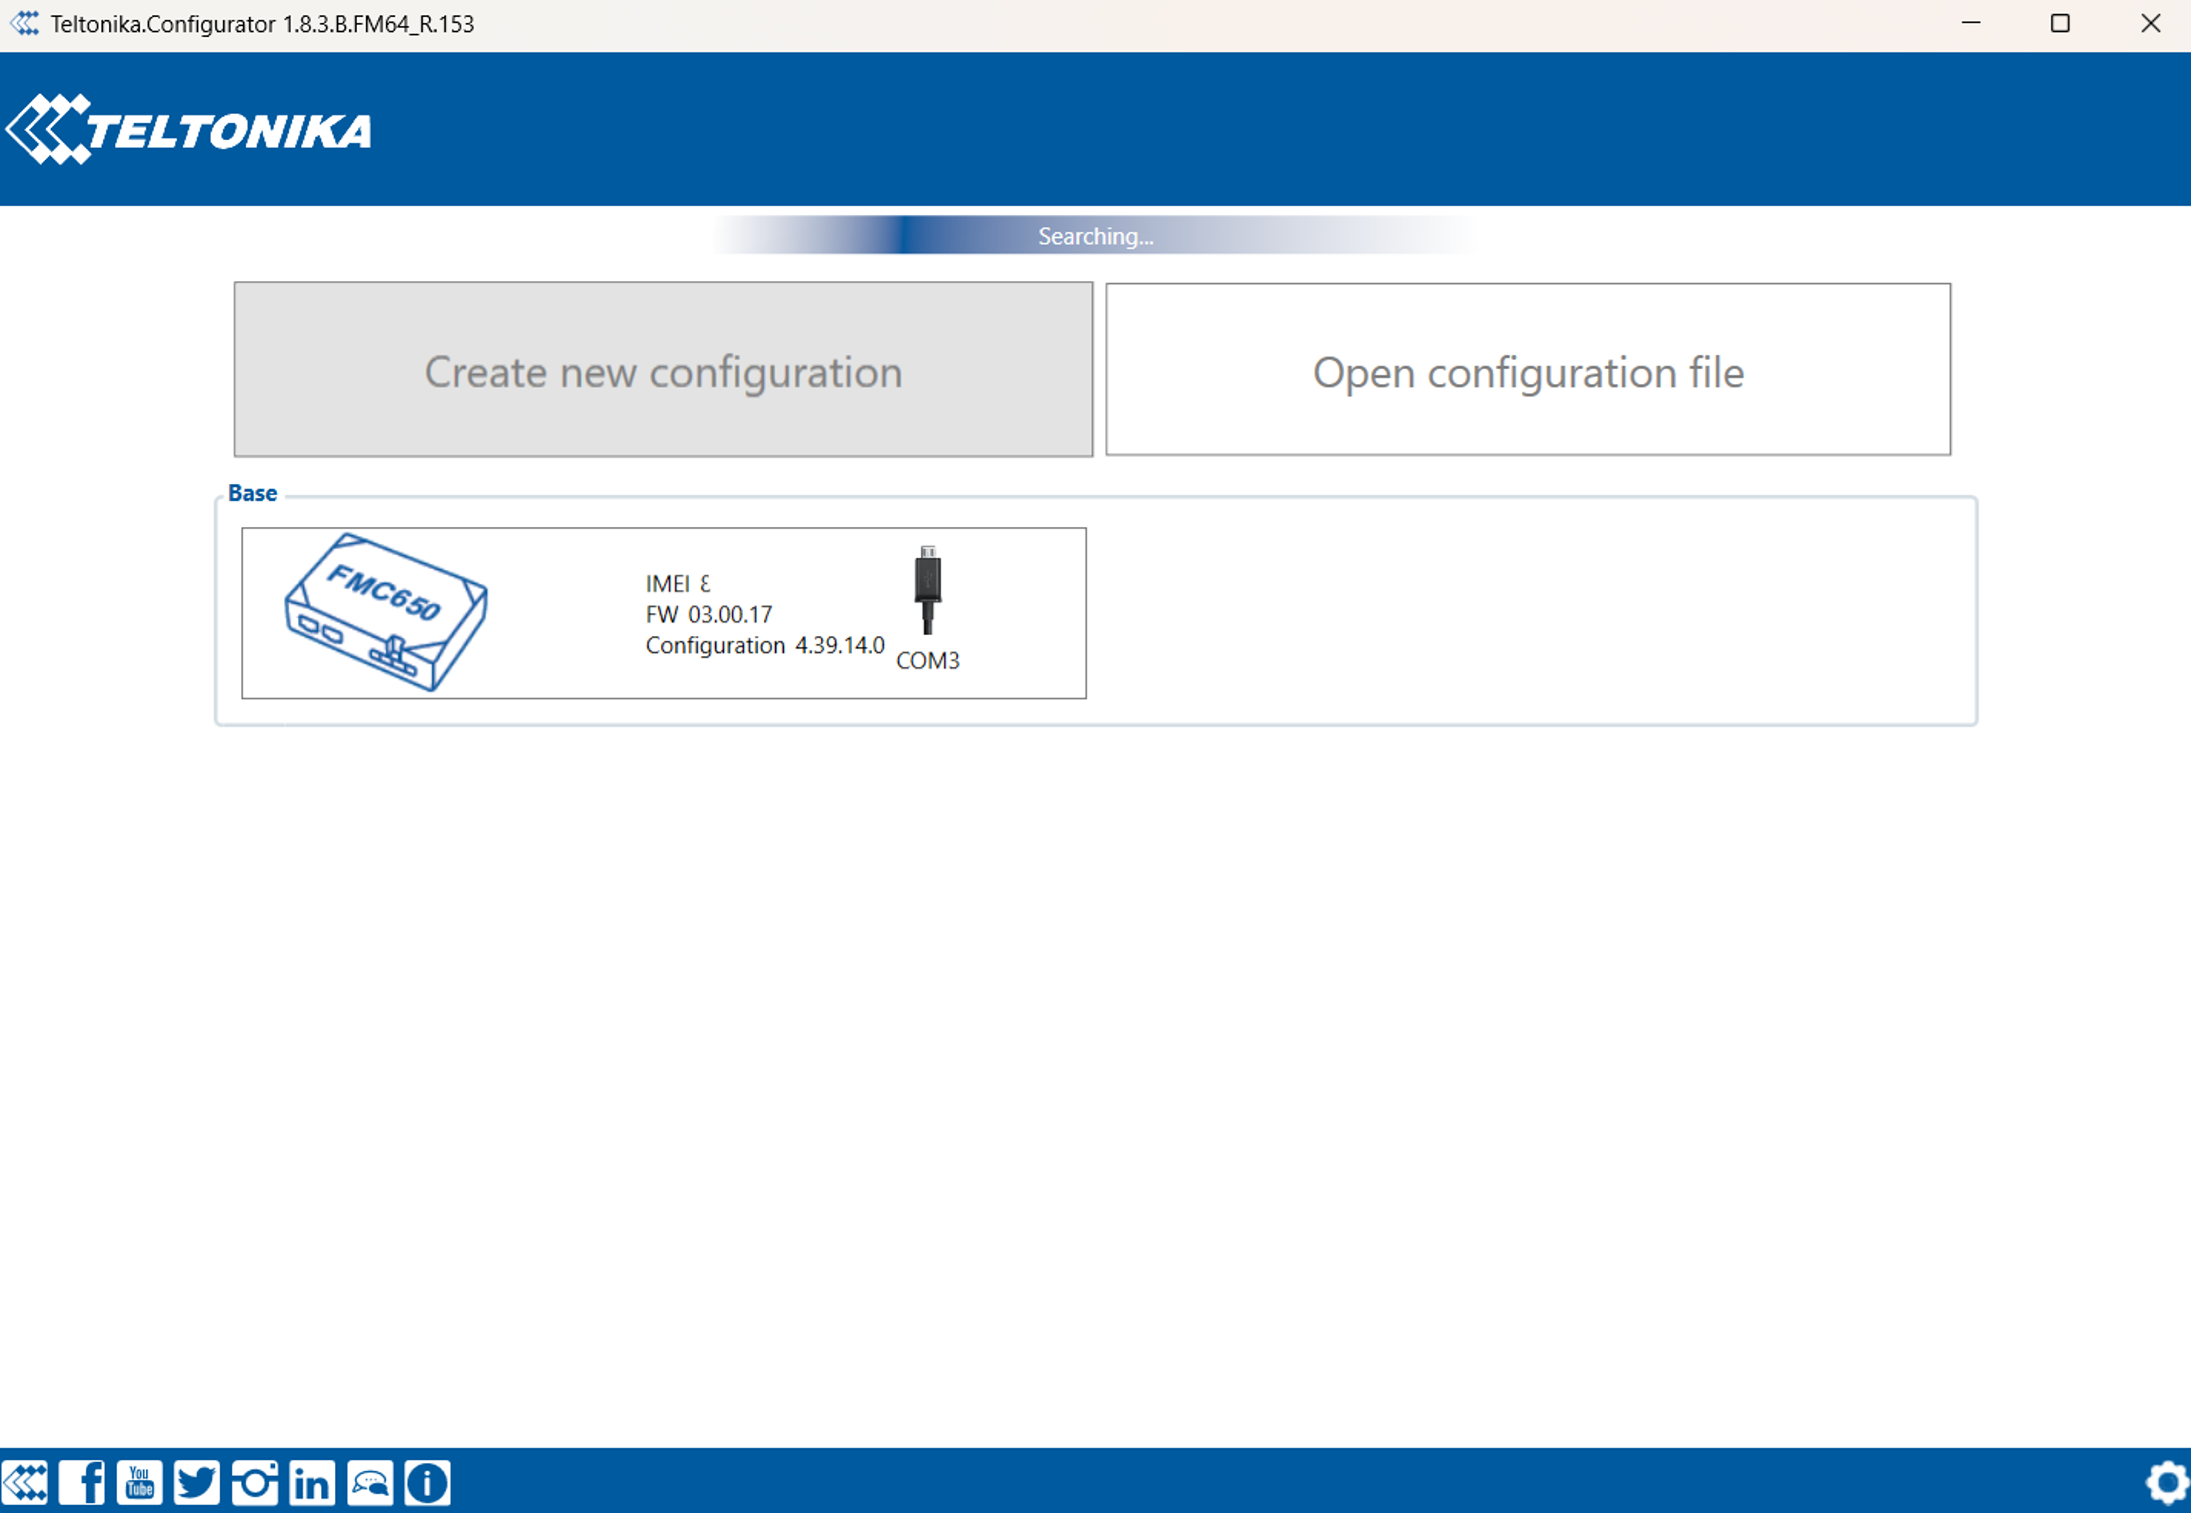Viewport: 2191px width, 1513px height.
Task: Click Create new configuration button
Action: [x=663, y=370]
